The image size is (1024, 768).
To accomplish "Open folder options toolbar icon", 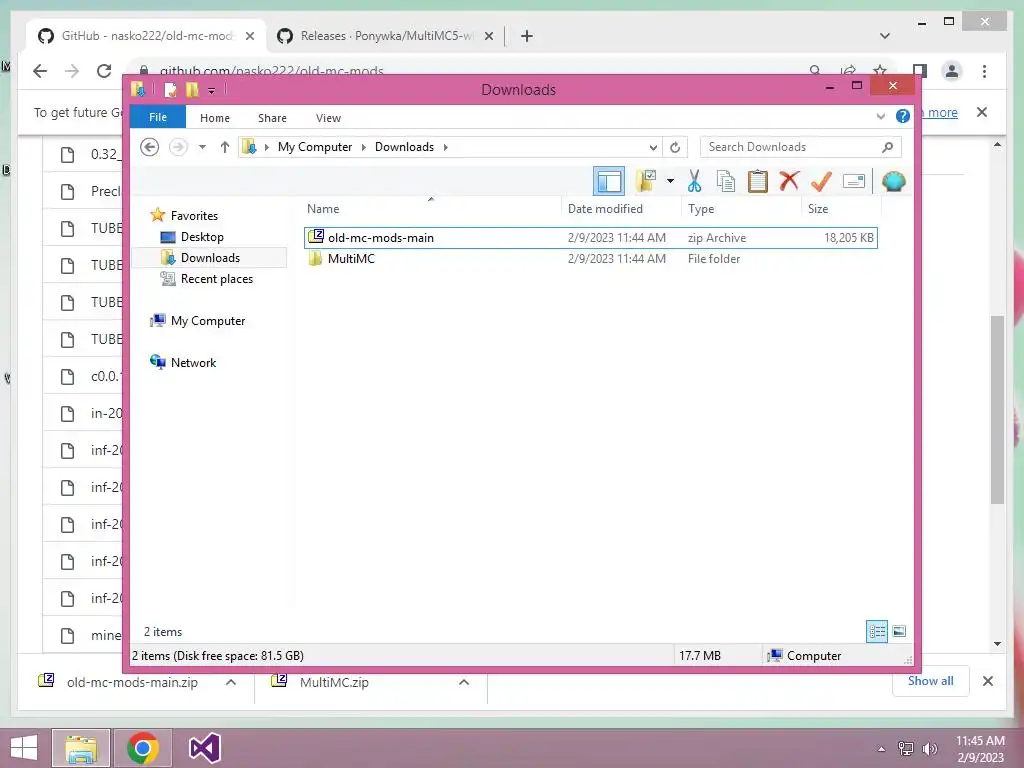I will click(646, 181).
